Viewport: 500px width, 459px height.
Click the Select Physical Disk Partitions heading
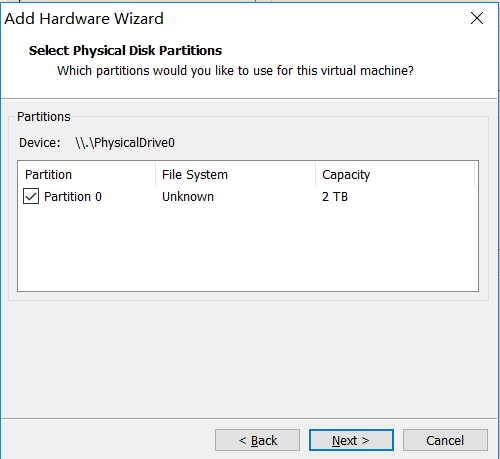coord(125,51)
